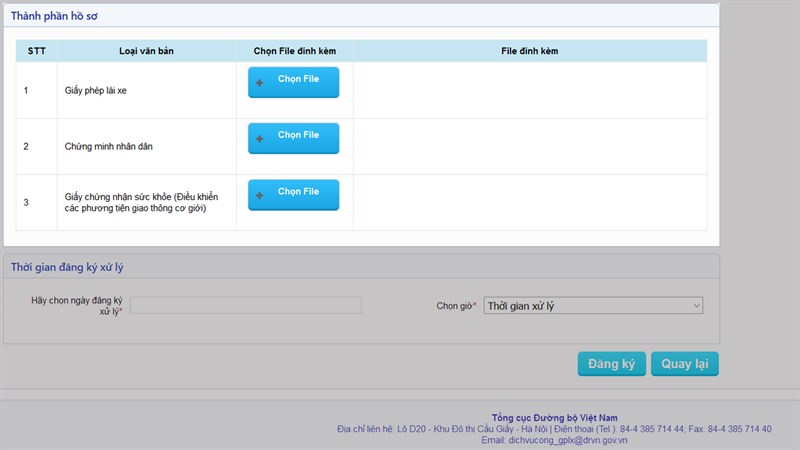Click the empty attachment cell for Giấy phép lái xe

pos(529,91)
